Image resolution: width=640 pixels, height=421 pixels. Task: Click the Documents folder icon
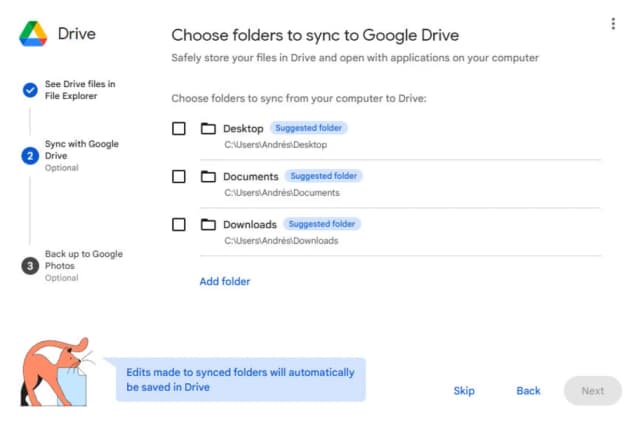click(x=208, y=176)
